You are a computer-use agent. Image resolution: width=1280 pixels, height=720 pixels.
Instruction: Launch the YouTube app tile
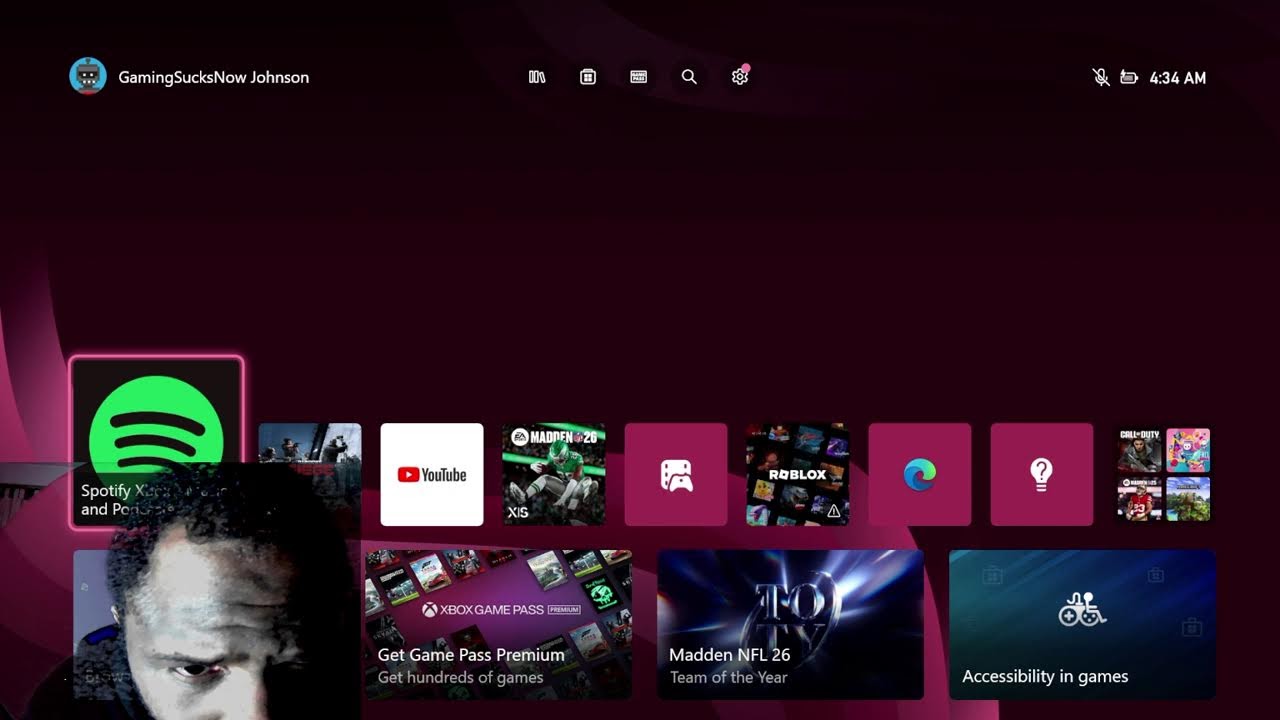[x=432, y=474]
